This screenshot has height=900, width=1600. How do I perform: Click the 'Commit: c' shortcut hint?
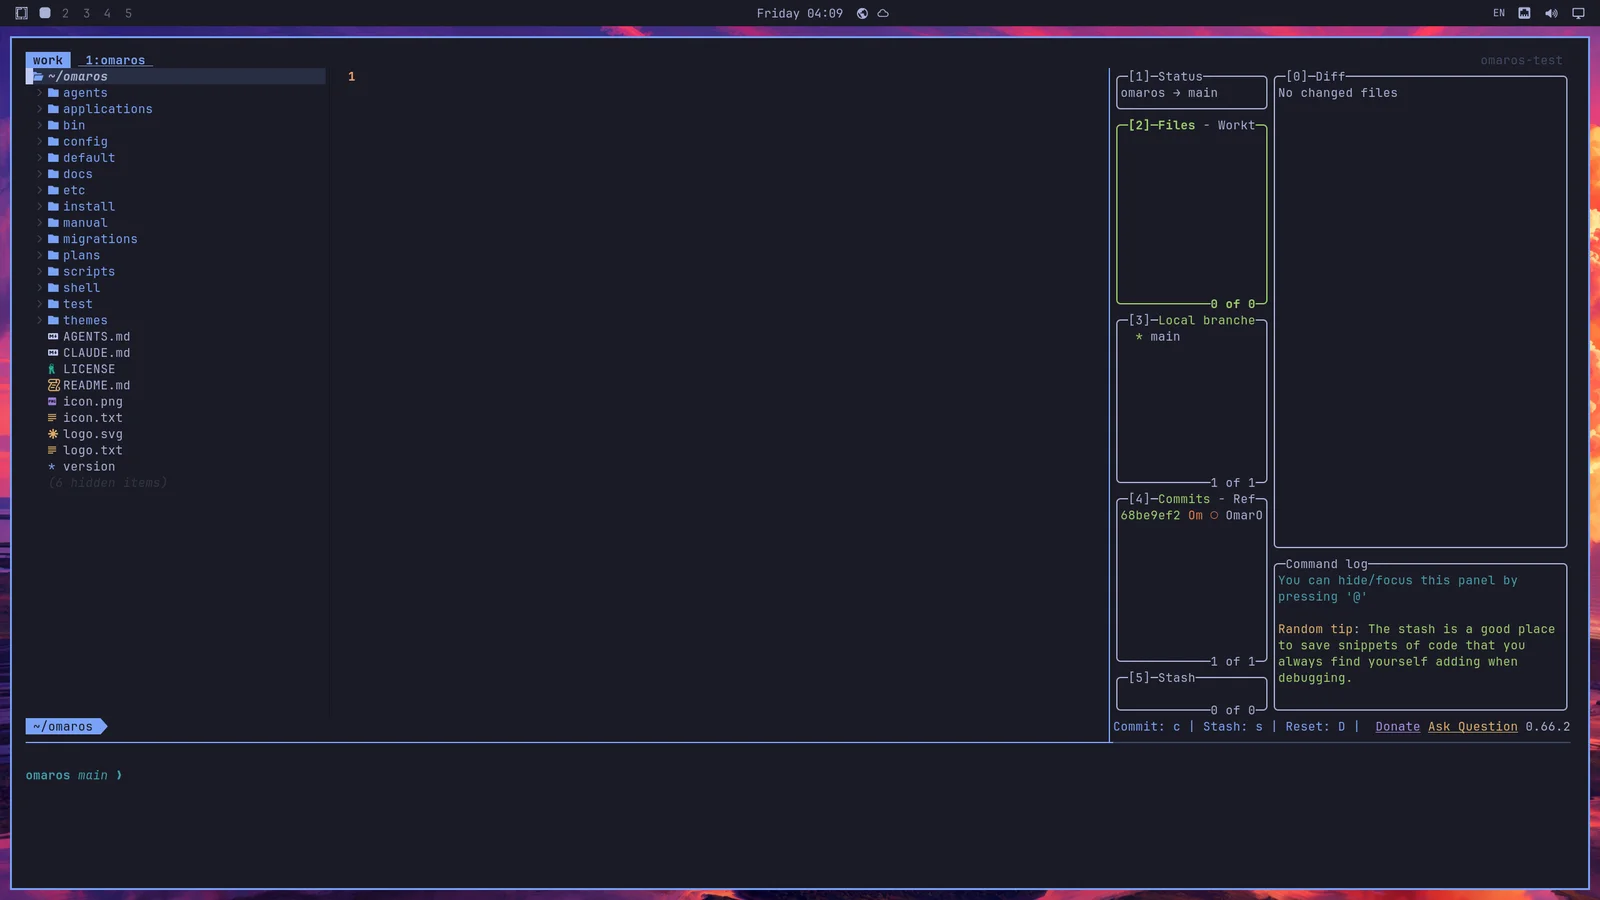click(x=1147, y=727)
